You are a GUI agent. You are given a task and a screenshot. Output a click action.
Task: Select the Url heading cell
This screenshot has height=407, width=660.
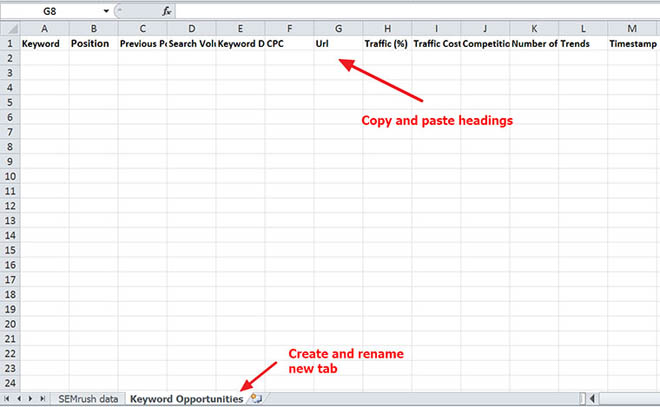(338, 44)
